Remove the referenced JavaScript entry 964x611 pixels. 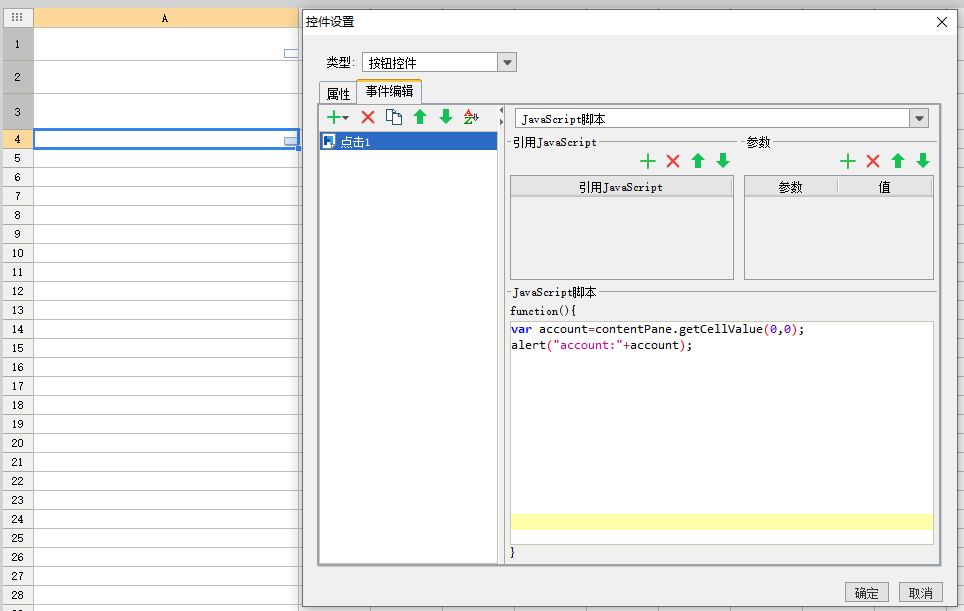(673, 161)
